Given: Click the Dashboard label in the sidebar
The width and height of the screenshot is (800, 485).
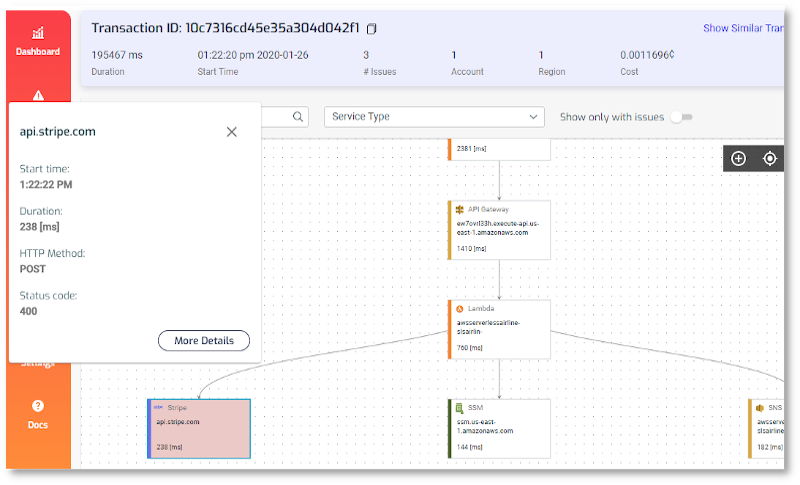Looking at the screenshot, I should [38, 52].
